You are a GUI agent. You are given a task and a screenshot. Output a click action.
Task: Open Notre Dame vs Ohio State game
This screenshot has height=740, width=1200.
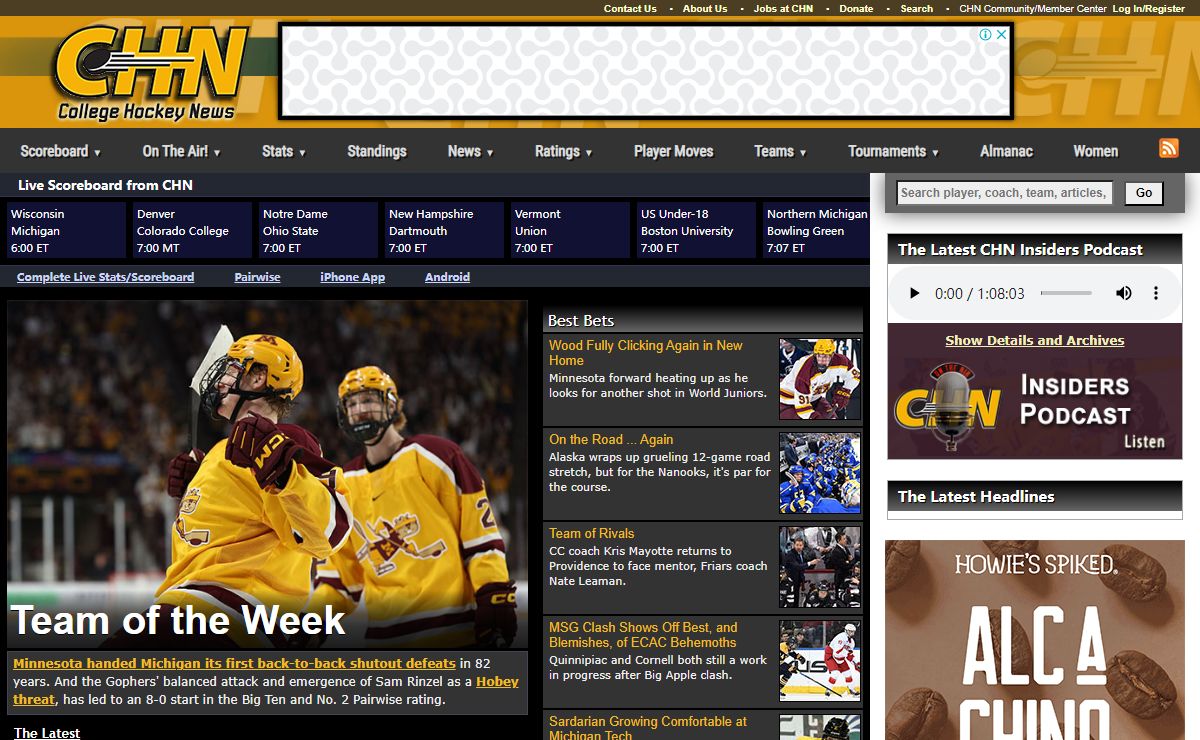pyautogui.click(x=319, y=230)
